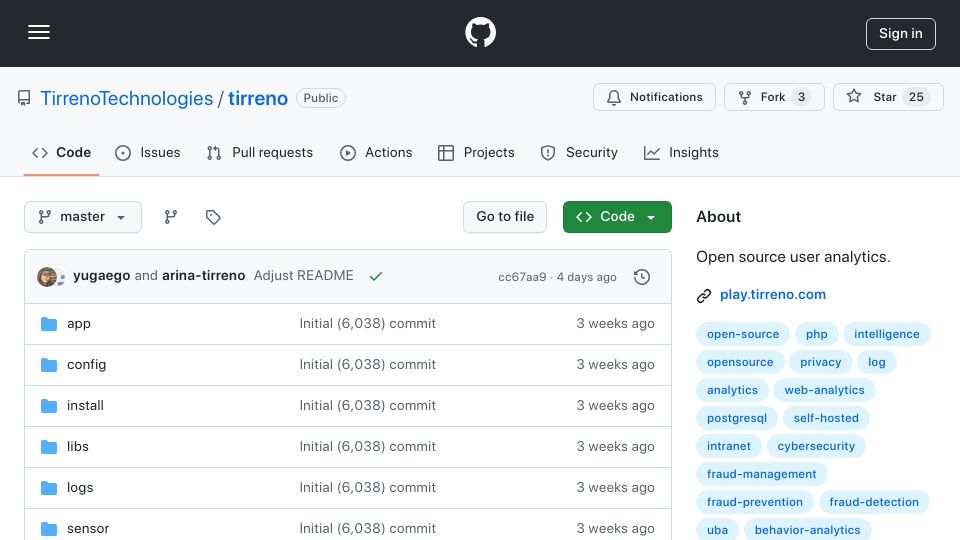Open the app folder
960x540 pixels.
78,323
